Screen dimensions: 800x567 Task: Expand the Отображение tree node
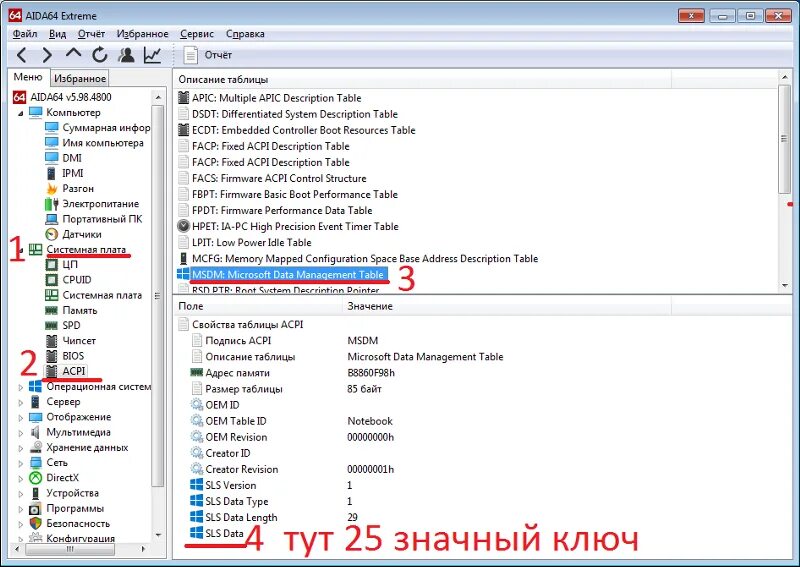20,418
